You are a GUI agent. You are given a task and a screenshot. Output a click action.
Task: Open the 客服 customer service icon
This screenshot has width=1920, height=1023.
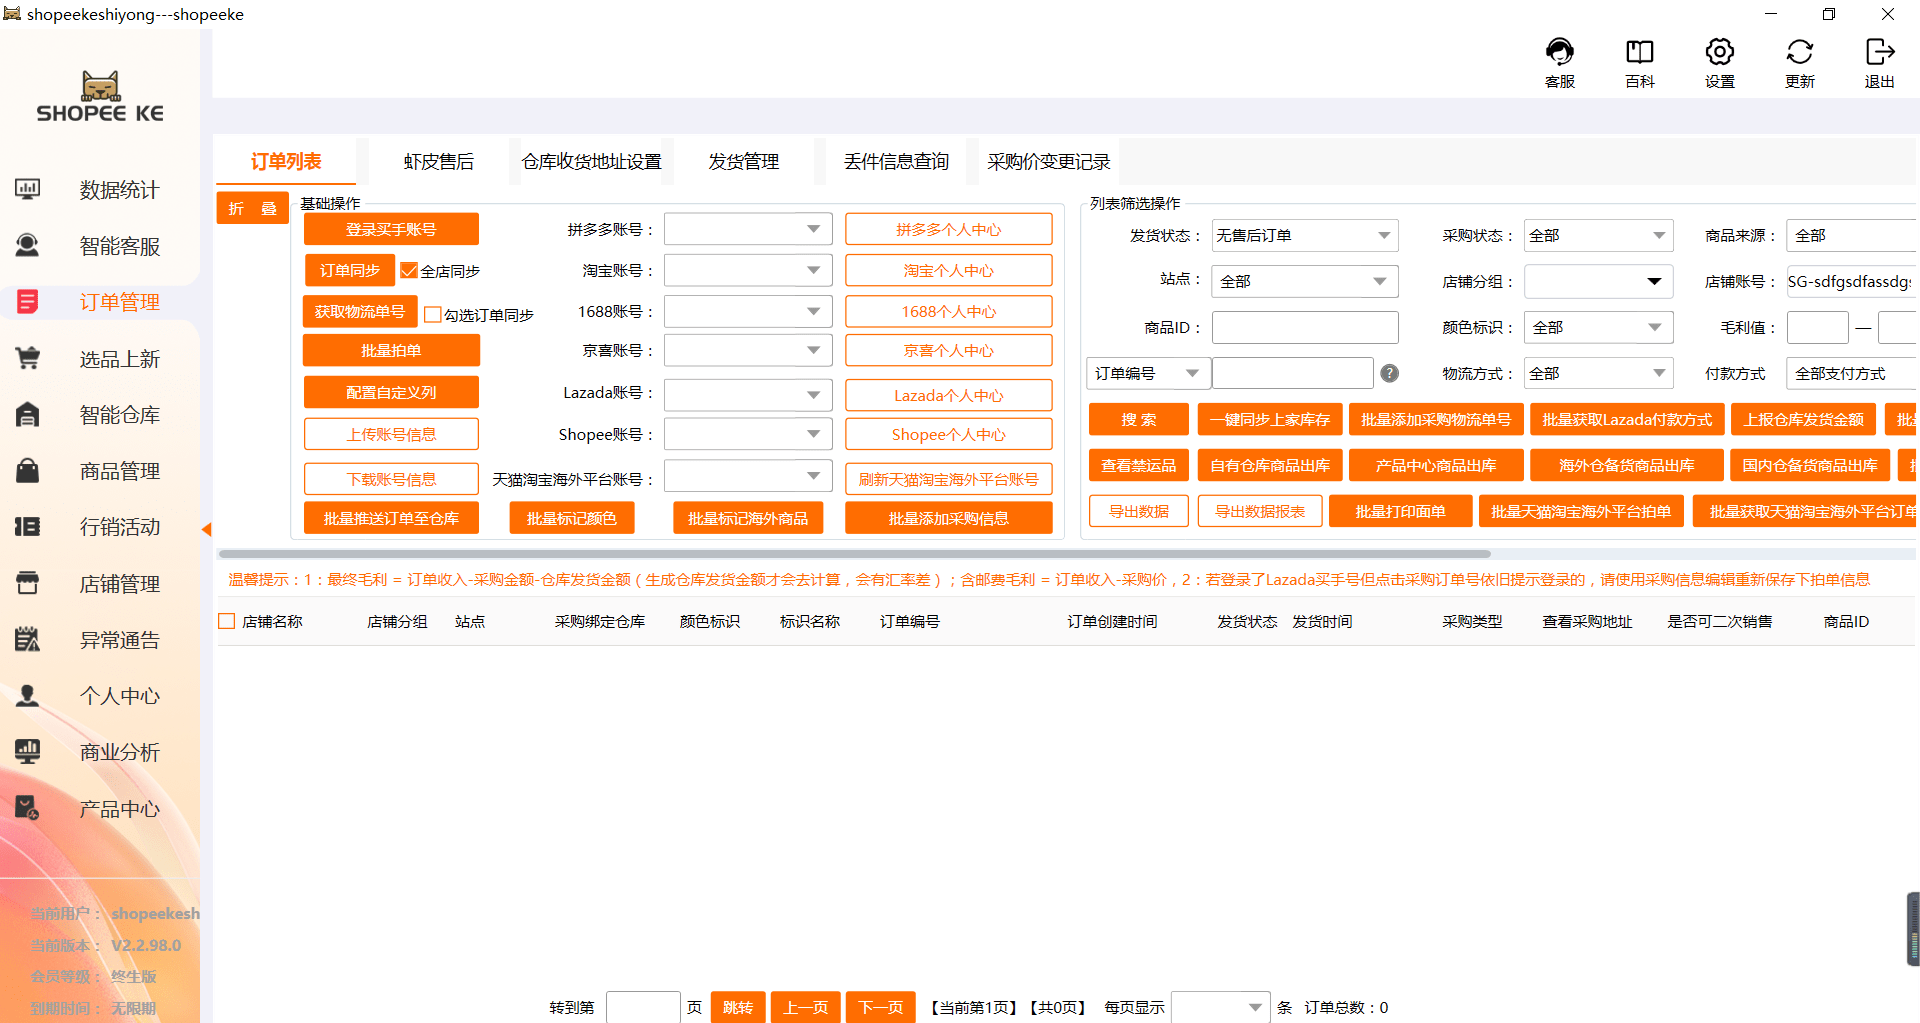[x=1559, y=52]
